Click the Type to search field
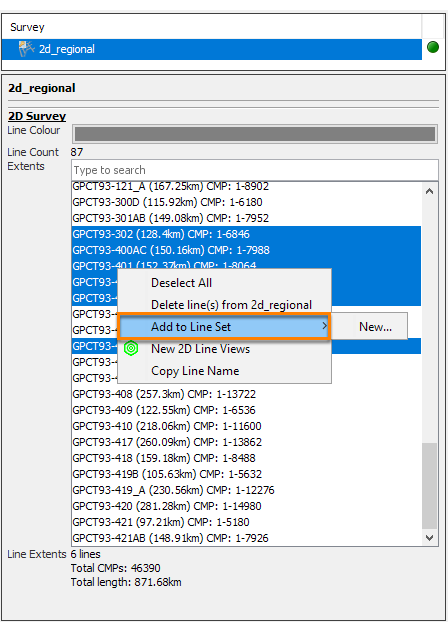This screenshot has height=622, width=448. click(x=255, y=170)
